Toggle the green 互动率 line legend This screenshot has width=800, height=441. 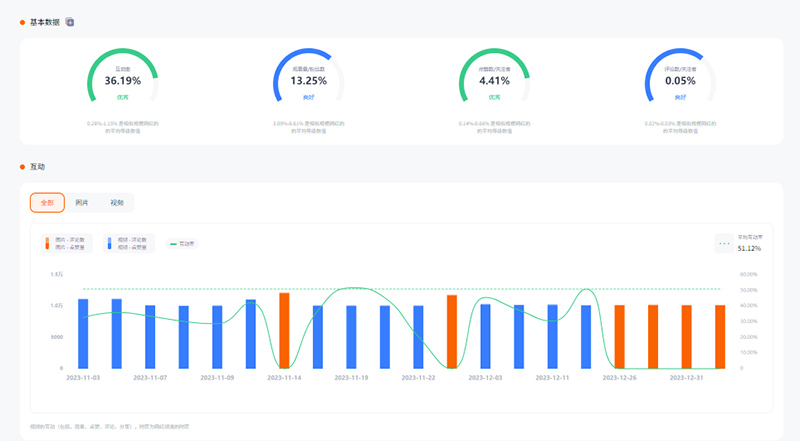[x=182, y=243]
